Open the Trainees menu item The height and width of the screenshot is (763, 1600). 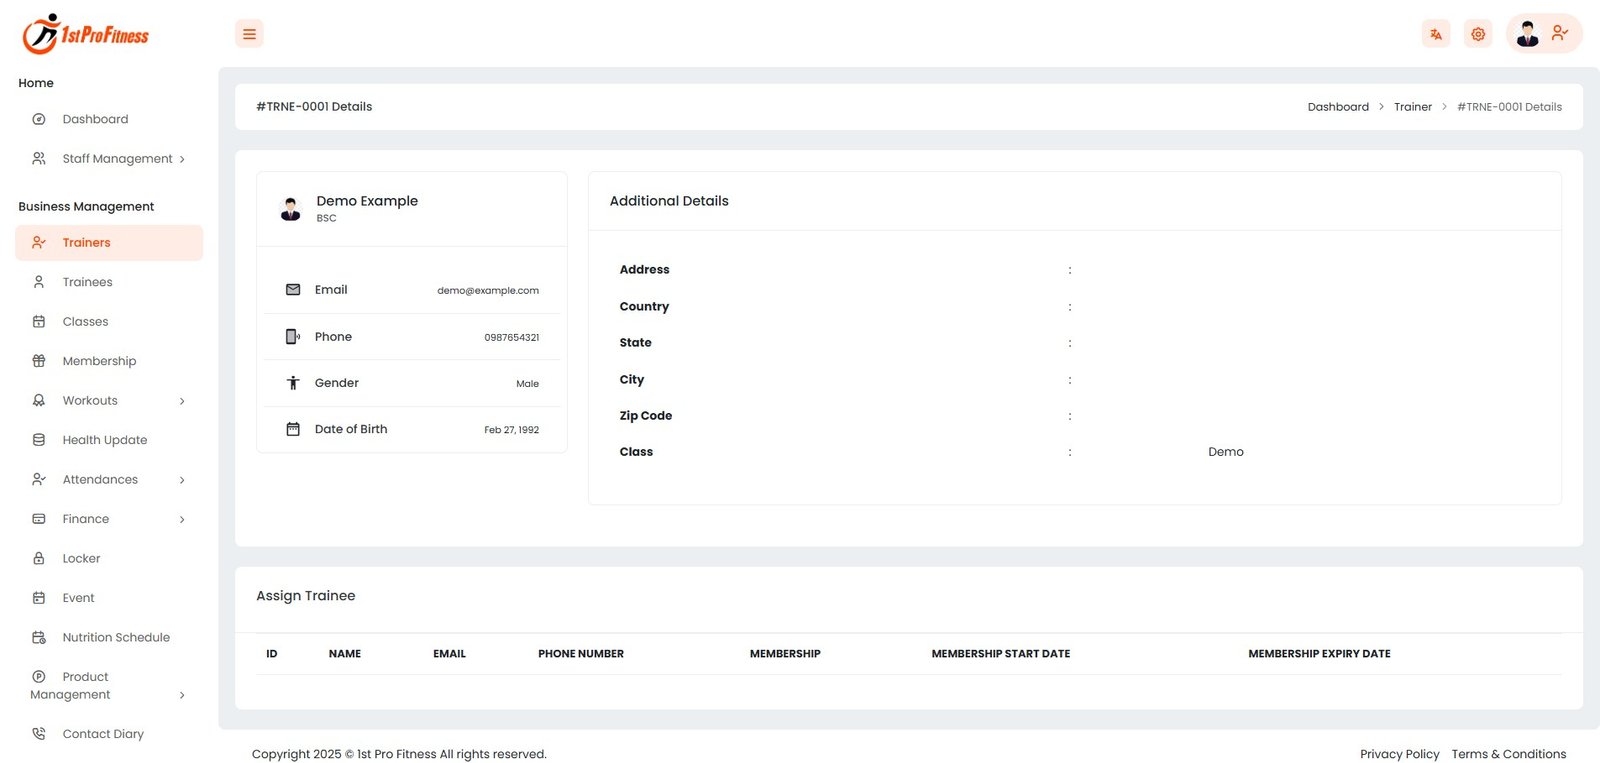click(x=87, y=282)
